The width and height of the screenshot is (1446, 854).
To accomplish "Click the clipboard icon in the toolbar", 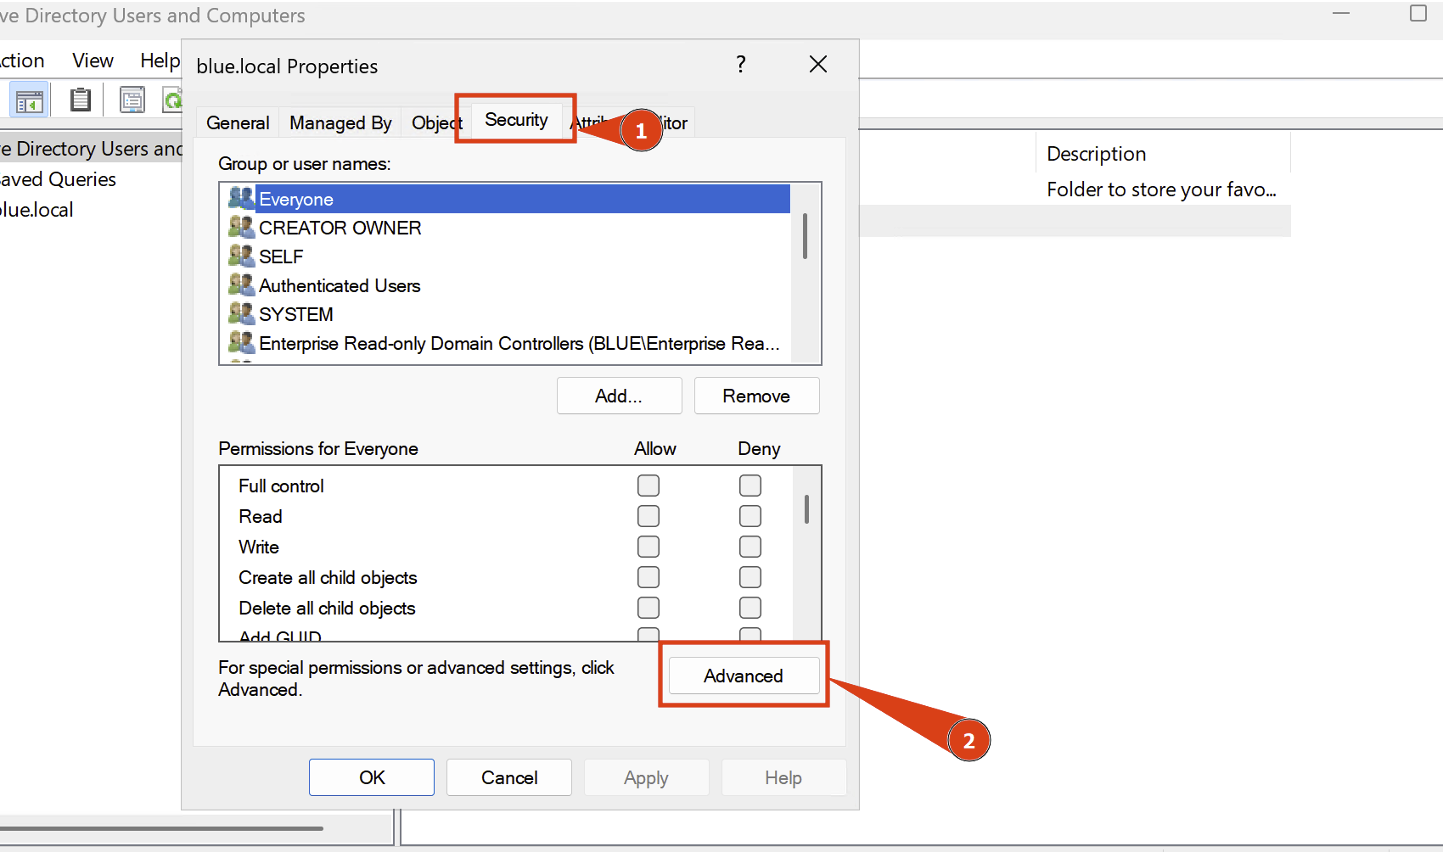I will click(x=80, y=100).
